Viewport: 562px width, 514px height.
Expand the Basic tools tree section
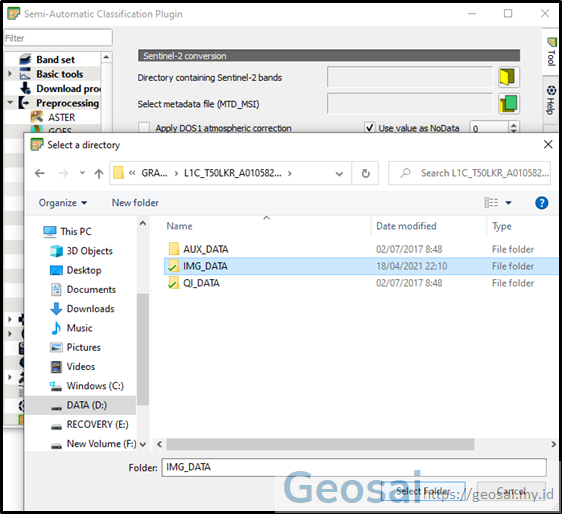click(10, 74)
